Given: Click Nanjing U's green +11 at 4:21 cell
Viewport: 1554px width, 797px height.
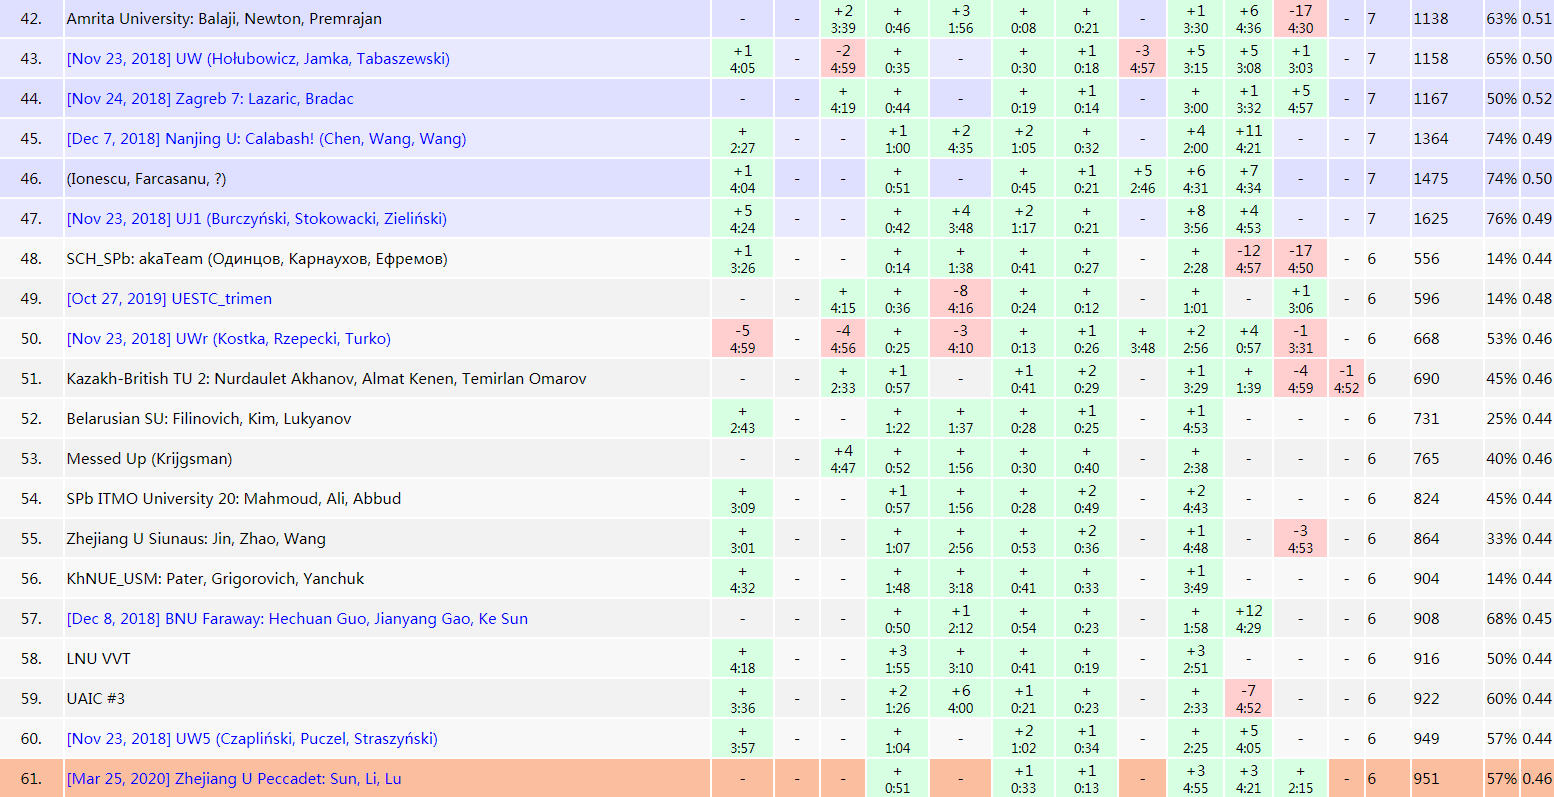Looking at the screenshot, I should (1248, 139).
